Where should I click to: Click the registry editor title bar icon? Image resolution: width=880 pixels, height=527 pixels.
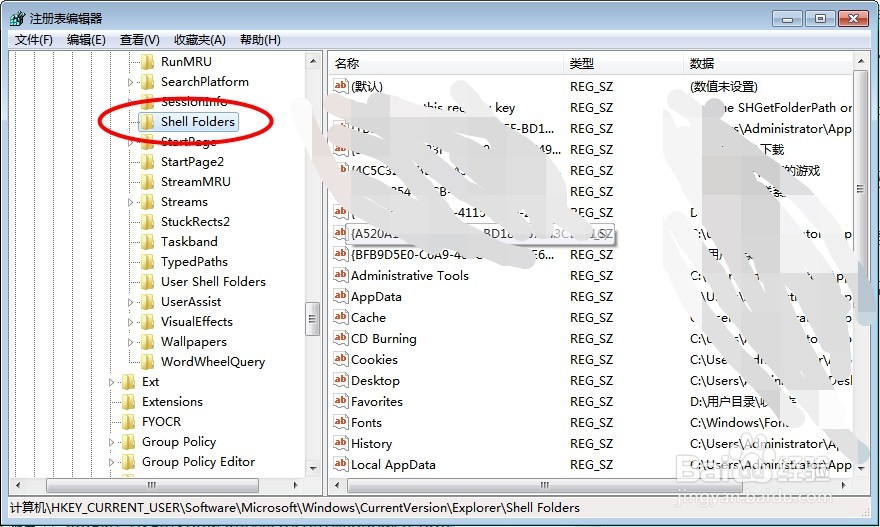18,19
